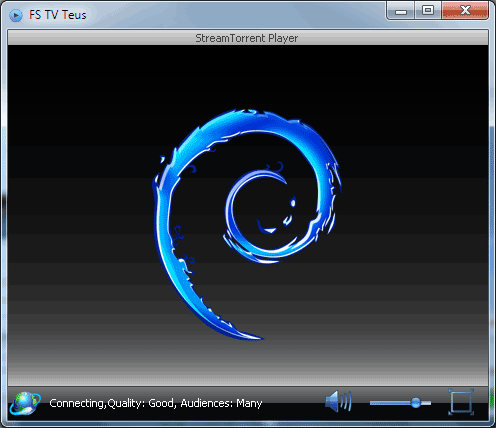Click the blue play app icon in title bar
The image size is (496, 428).
pyautogui.click(x=16, y=15)
